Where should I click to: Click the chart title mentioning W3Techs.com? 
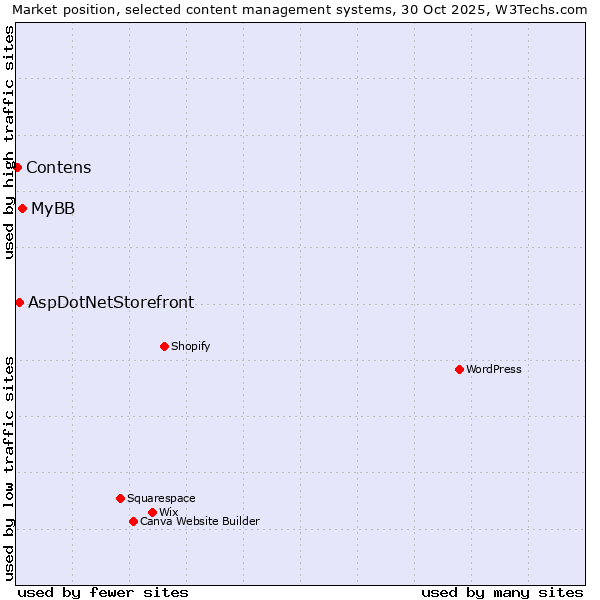299,9
